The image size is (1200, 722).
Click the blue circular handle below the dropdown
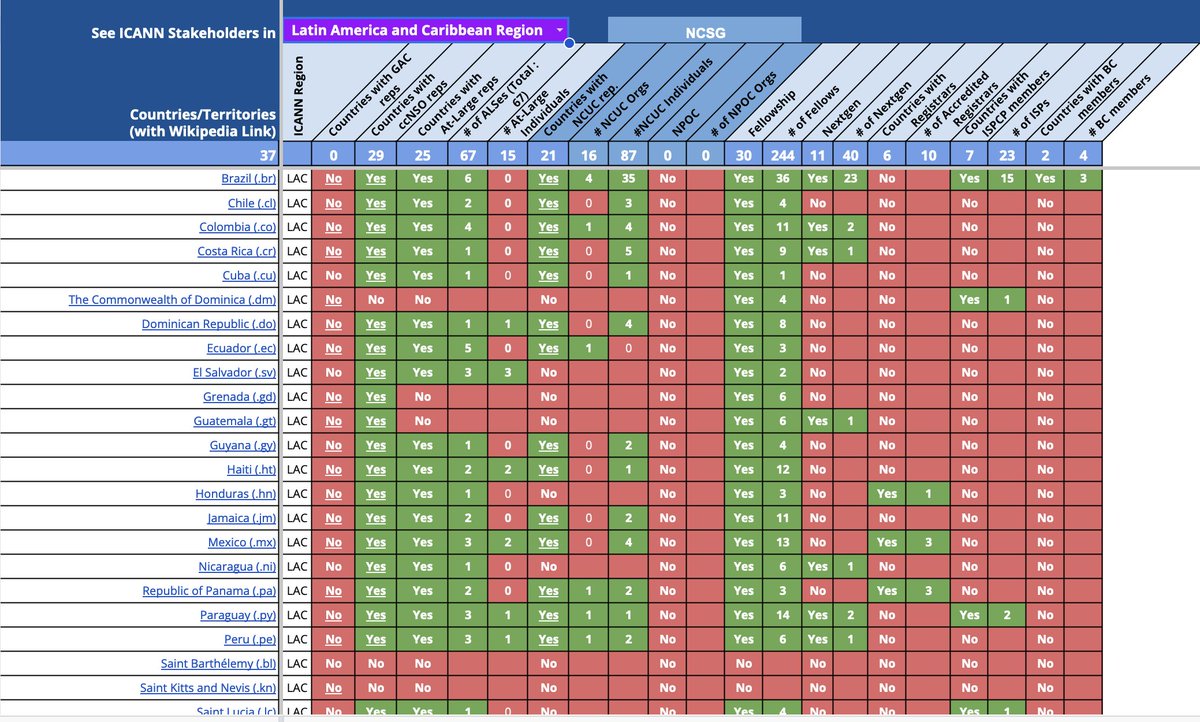(x=570, y=44)
